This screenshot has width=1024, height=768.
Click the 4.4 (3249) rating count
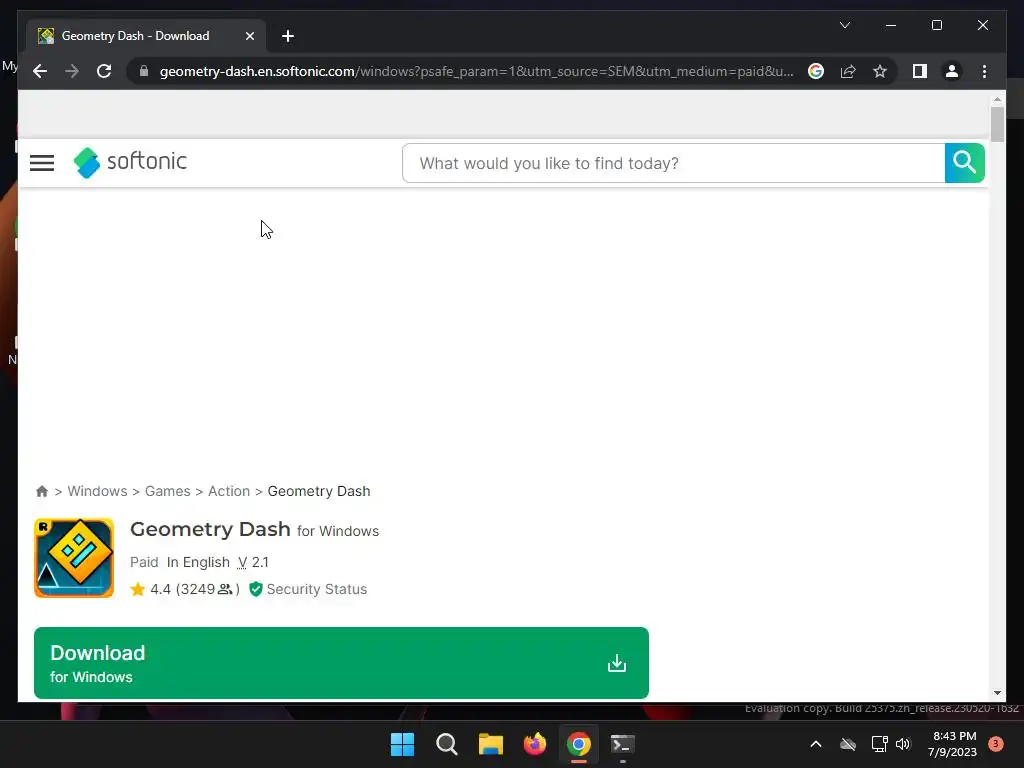[195, 589]
